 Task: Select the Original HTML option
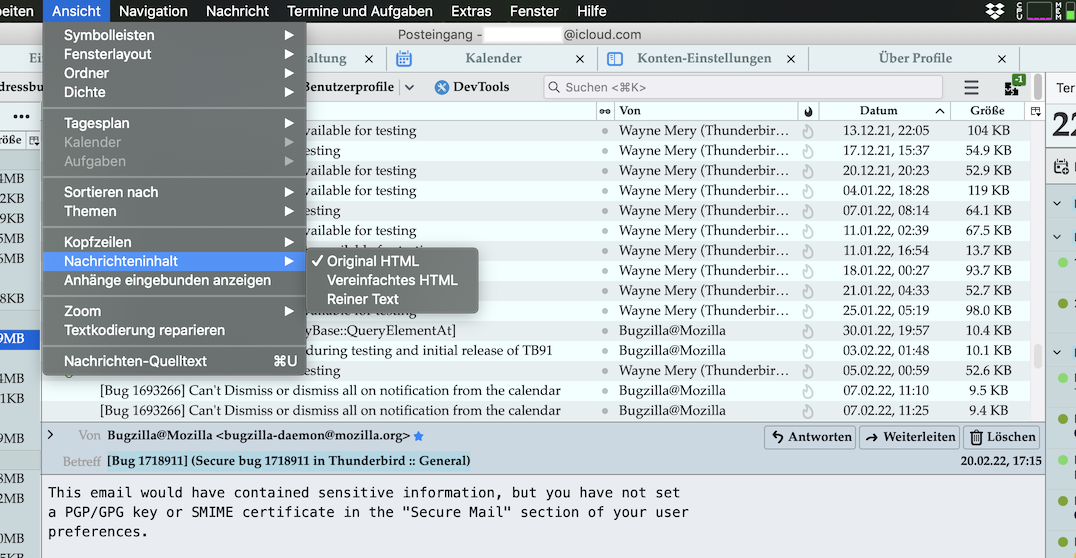tap(373, 261)
